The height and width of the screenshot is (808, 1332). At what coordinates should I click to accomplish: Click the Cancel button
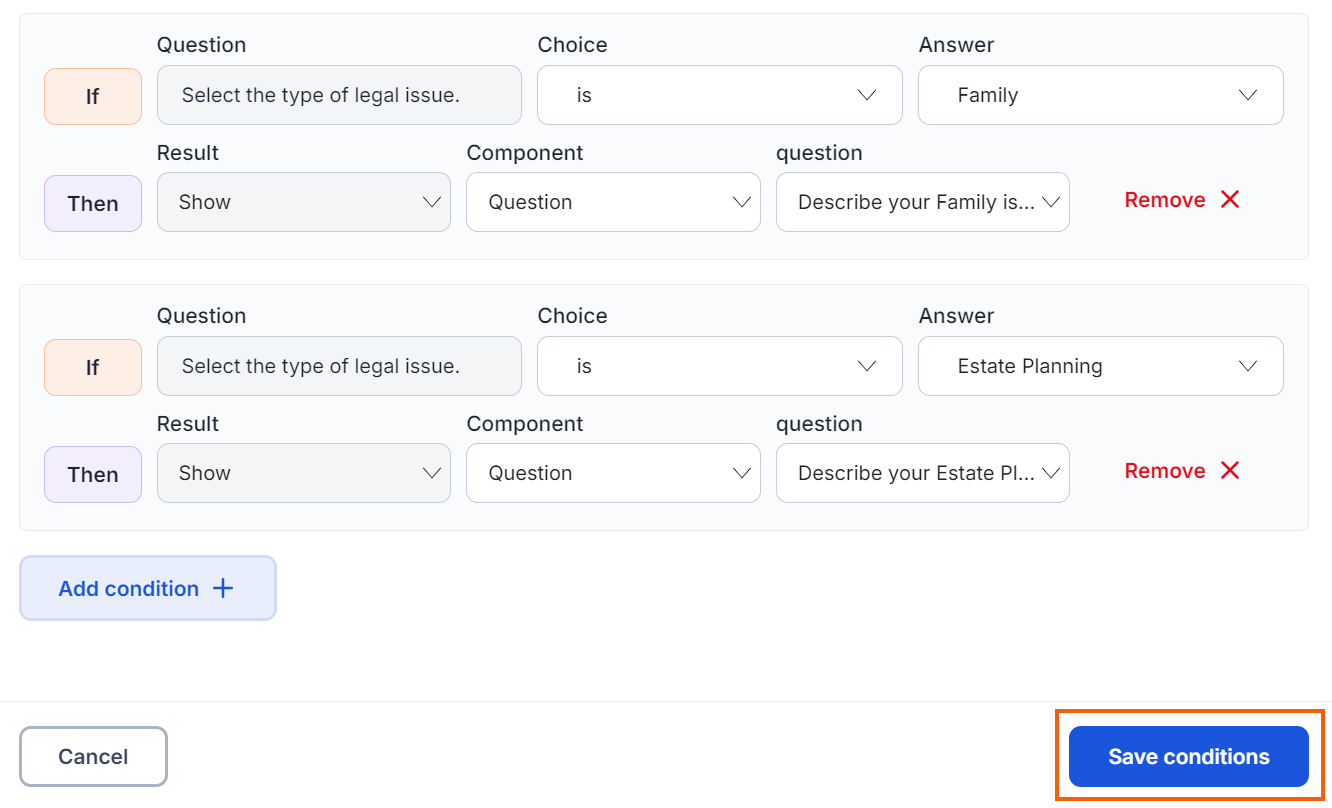[93, 757]
